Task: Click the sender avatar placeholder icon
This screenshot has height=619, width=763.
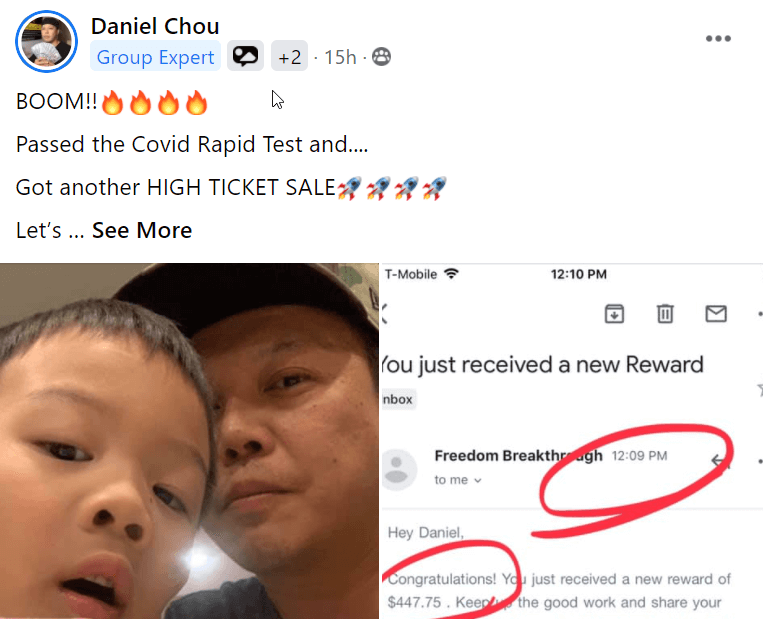Action: [398, 469]
